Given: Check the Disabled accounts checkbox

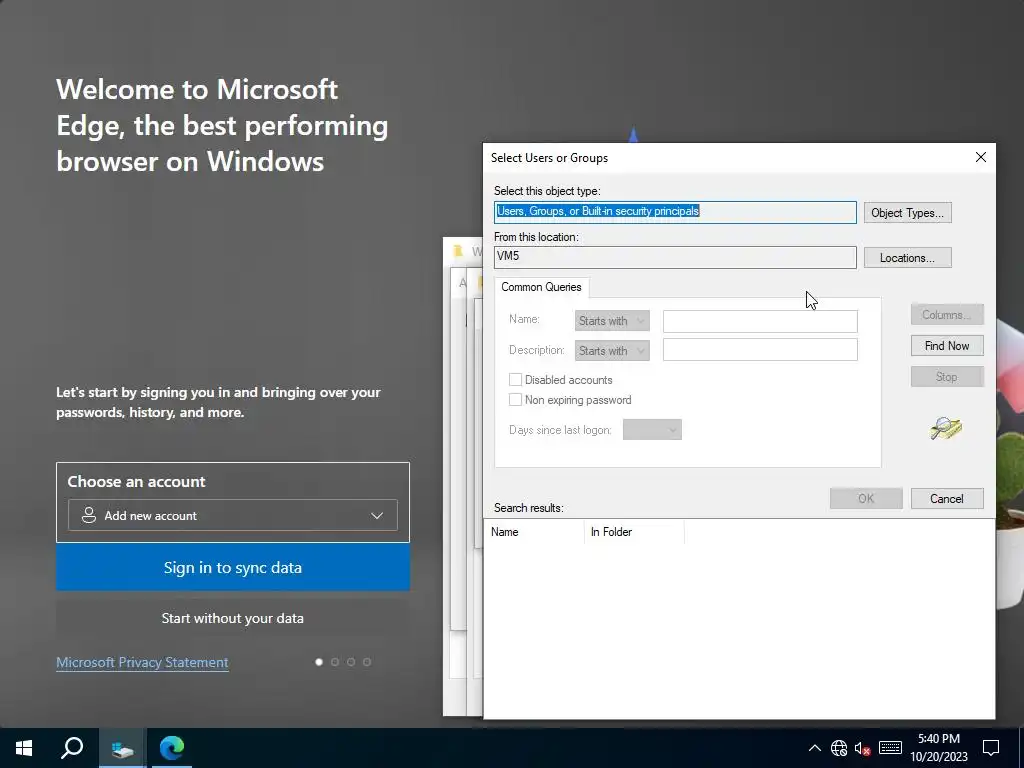Looking at the screenshot, I should point(515,379).
